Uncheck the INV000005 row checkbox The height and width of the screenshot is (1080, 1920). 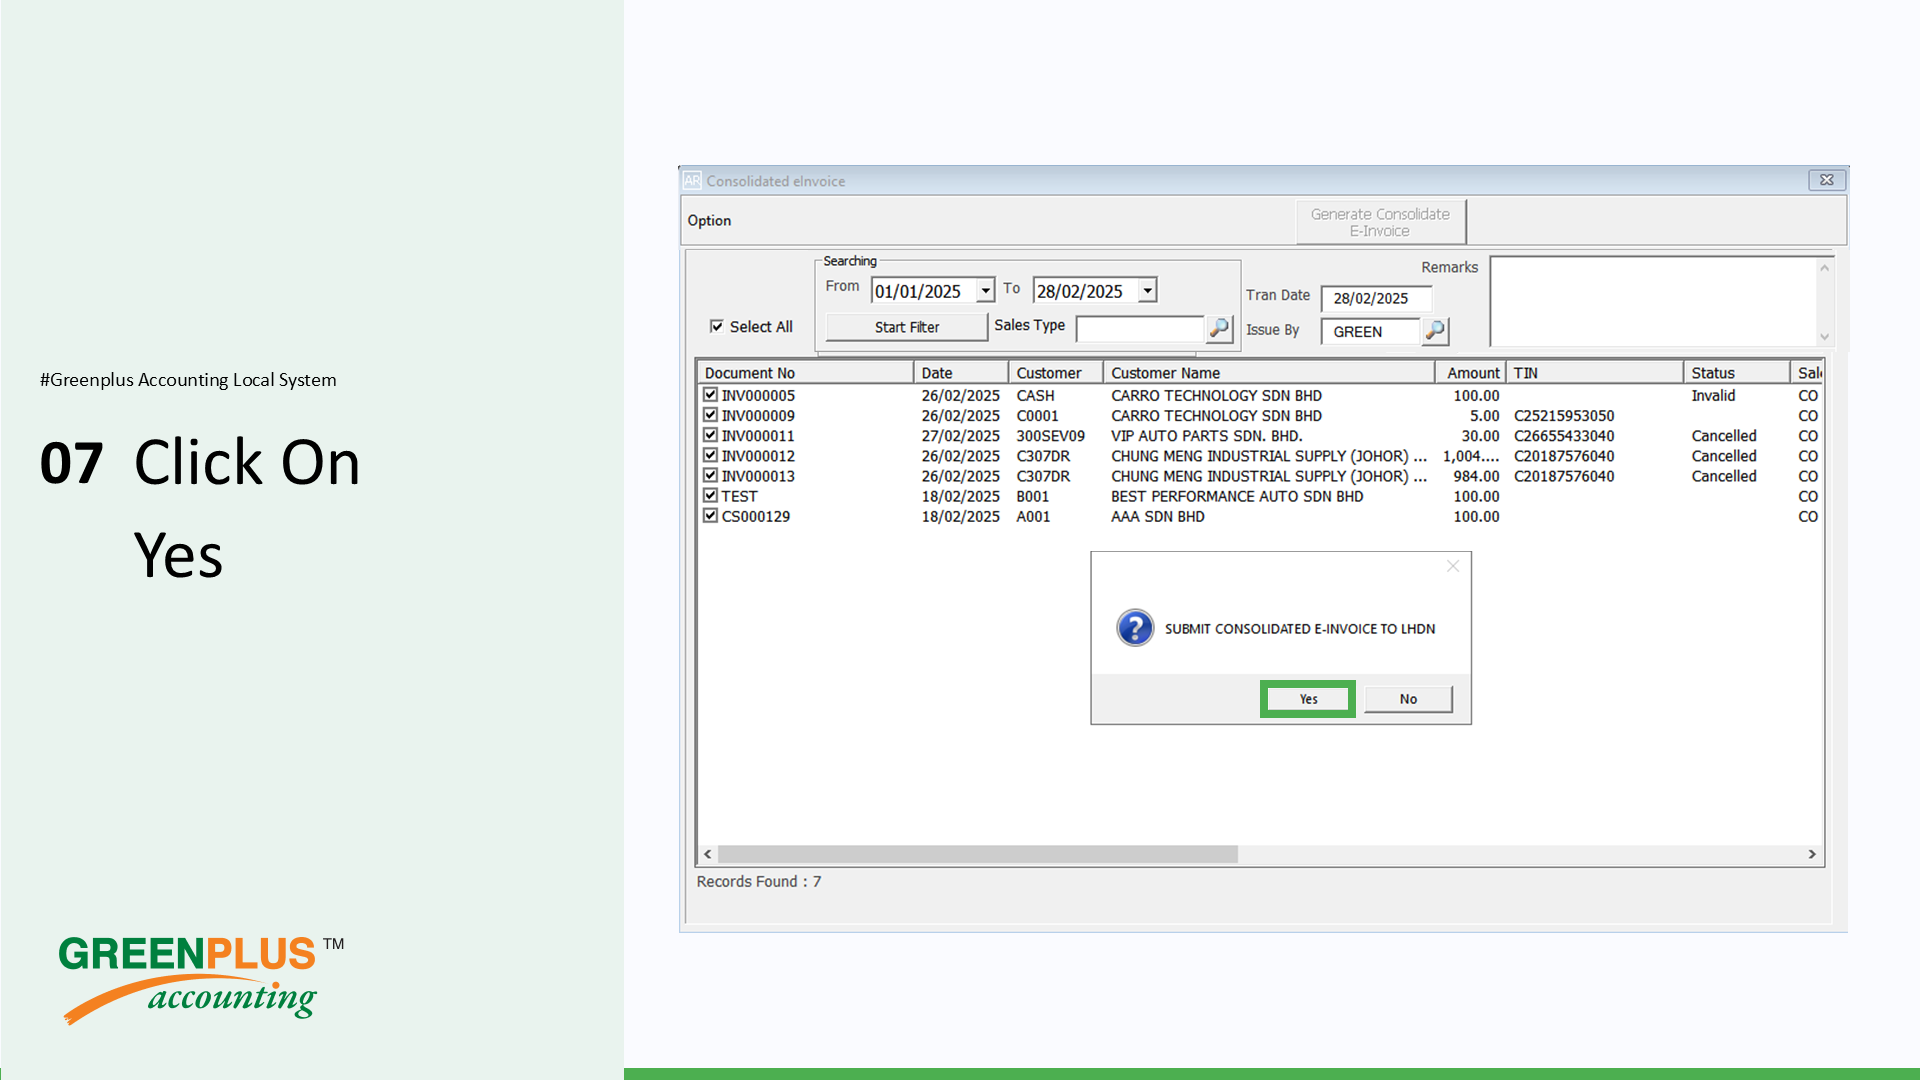710,395
